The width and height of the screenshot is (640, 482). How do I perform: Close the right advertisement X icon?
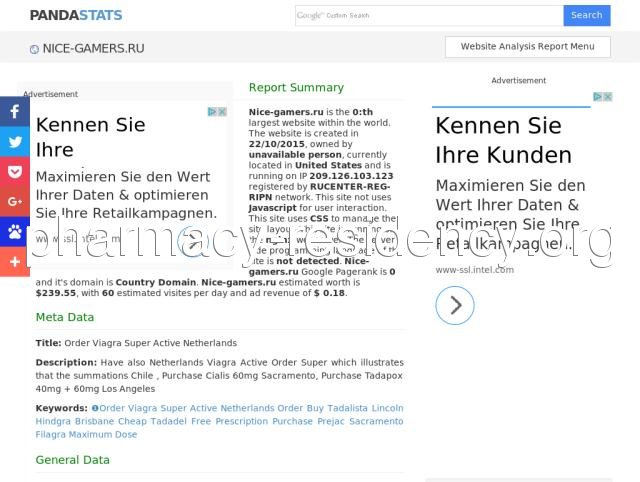pyautogui.click(x=608, y=97)
